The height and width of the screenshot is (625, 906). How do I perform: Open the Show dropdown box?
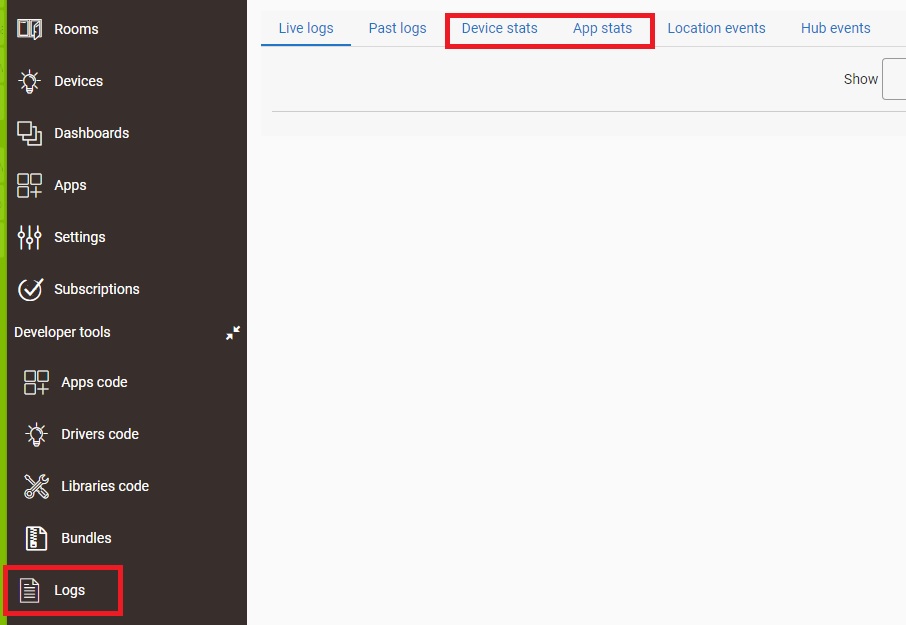pos(893,79)
